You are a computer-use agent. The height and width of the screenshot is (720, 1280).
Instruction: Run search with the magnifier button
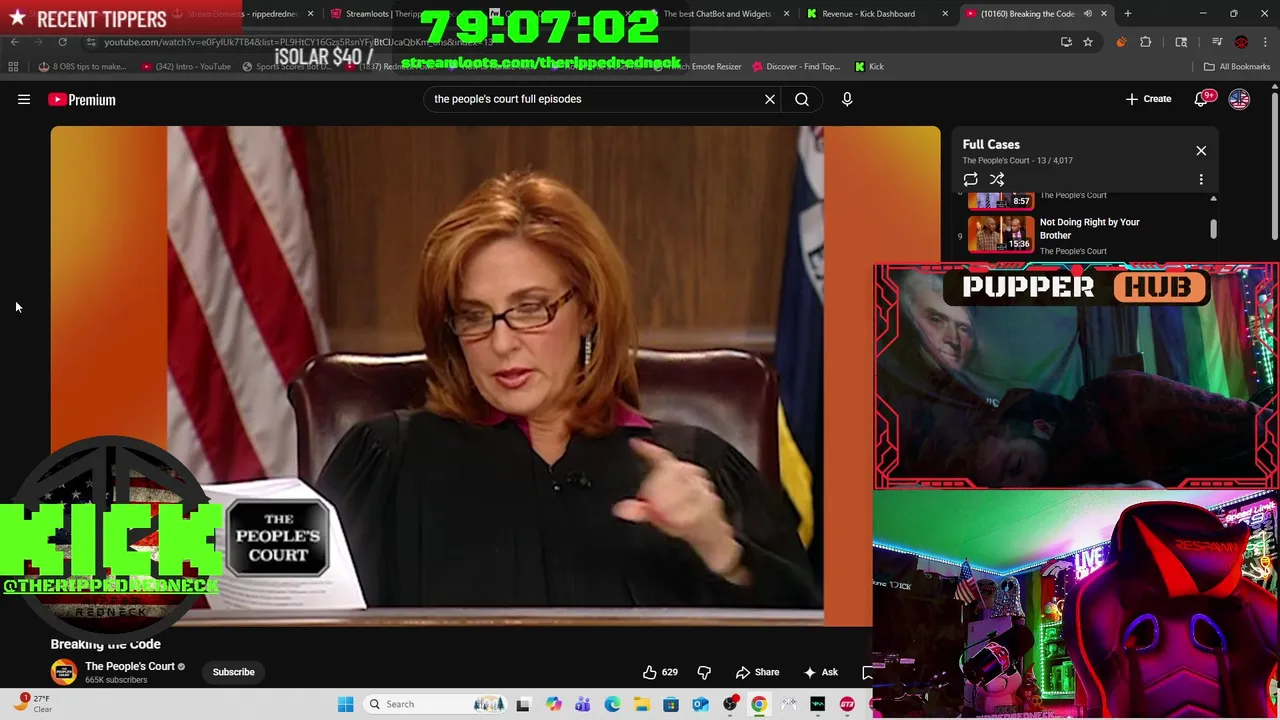point(802,99)
